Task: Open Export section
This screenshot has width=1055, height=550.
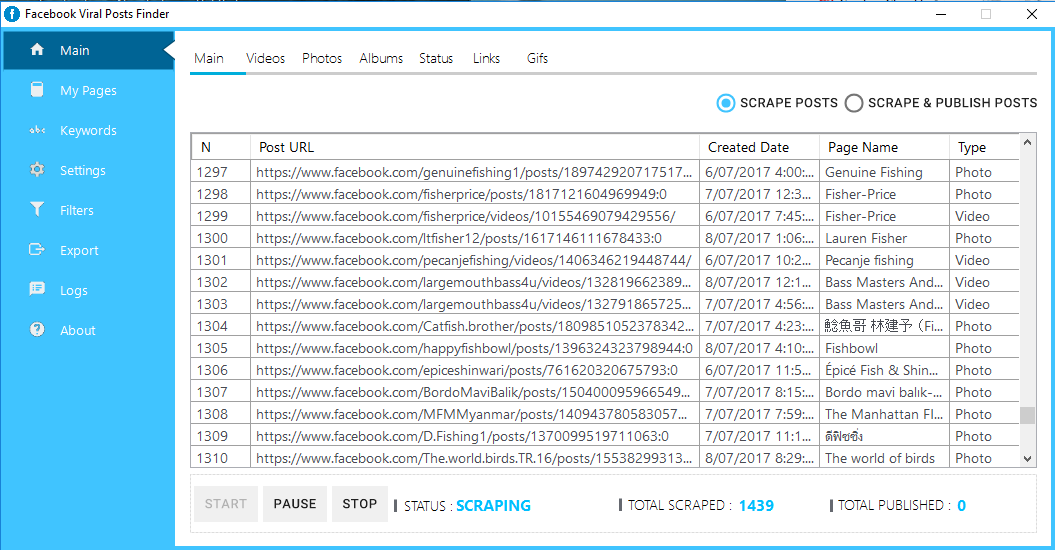Action: (79, 250)
